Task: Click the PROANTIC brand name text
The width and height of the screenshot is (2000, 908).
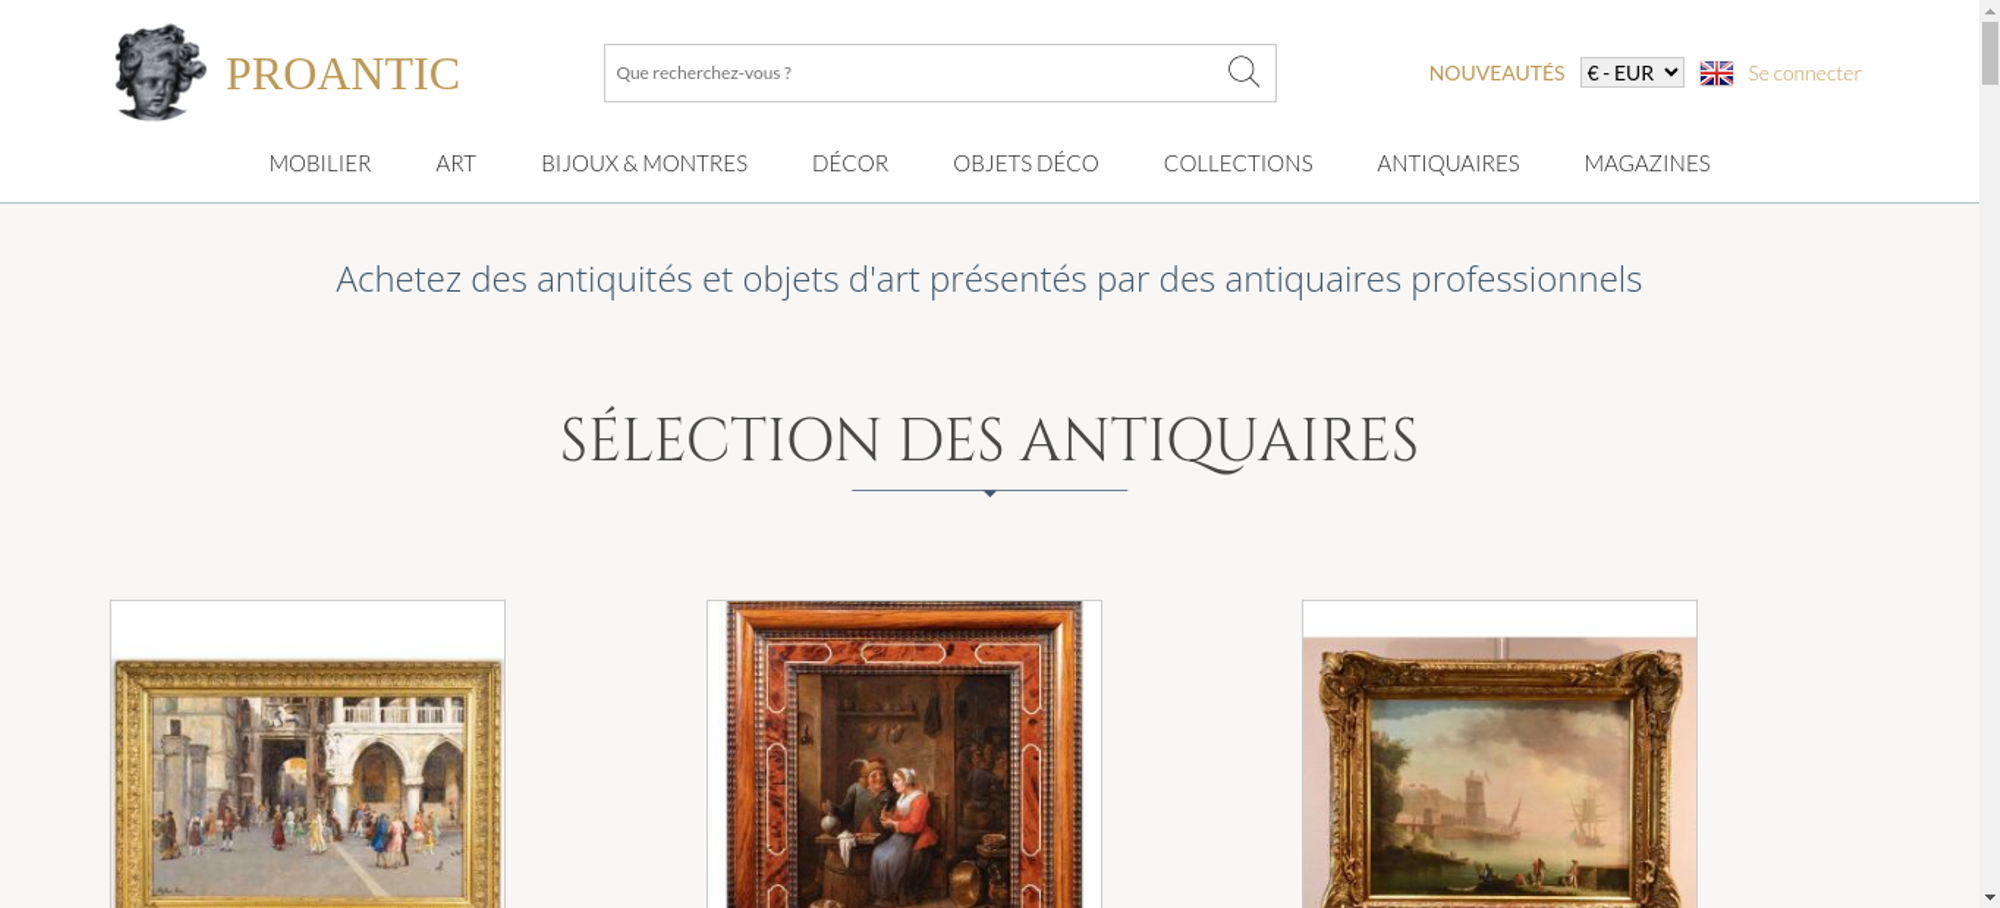Action: (342, 74)
